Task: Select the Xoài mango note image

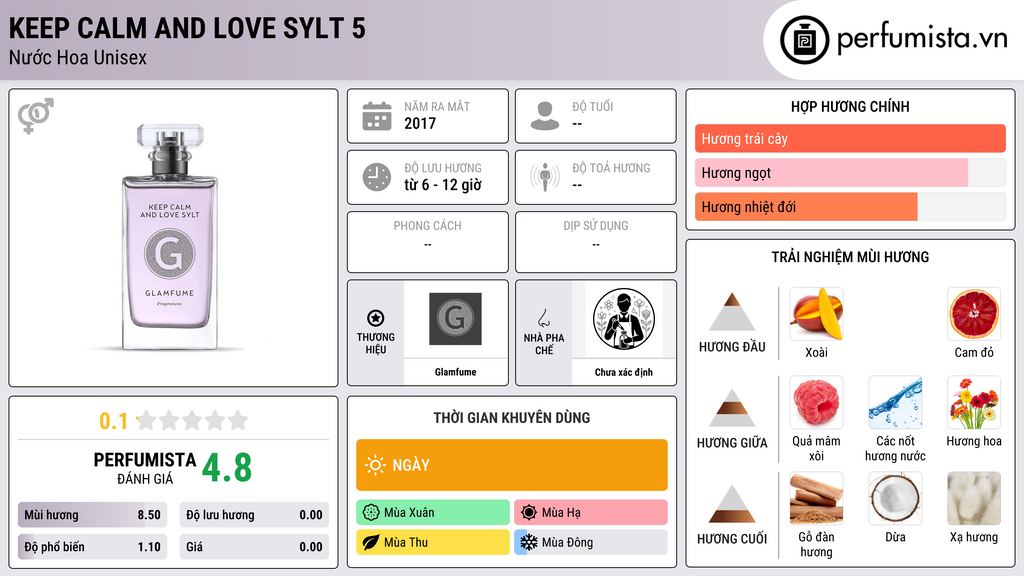Action: pyautogui.click(x=816, y=314)
